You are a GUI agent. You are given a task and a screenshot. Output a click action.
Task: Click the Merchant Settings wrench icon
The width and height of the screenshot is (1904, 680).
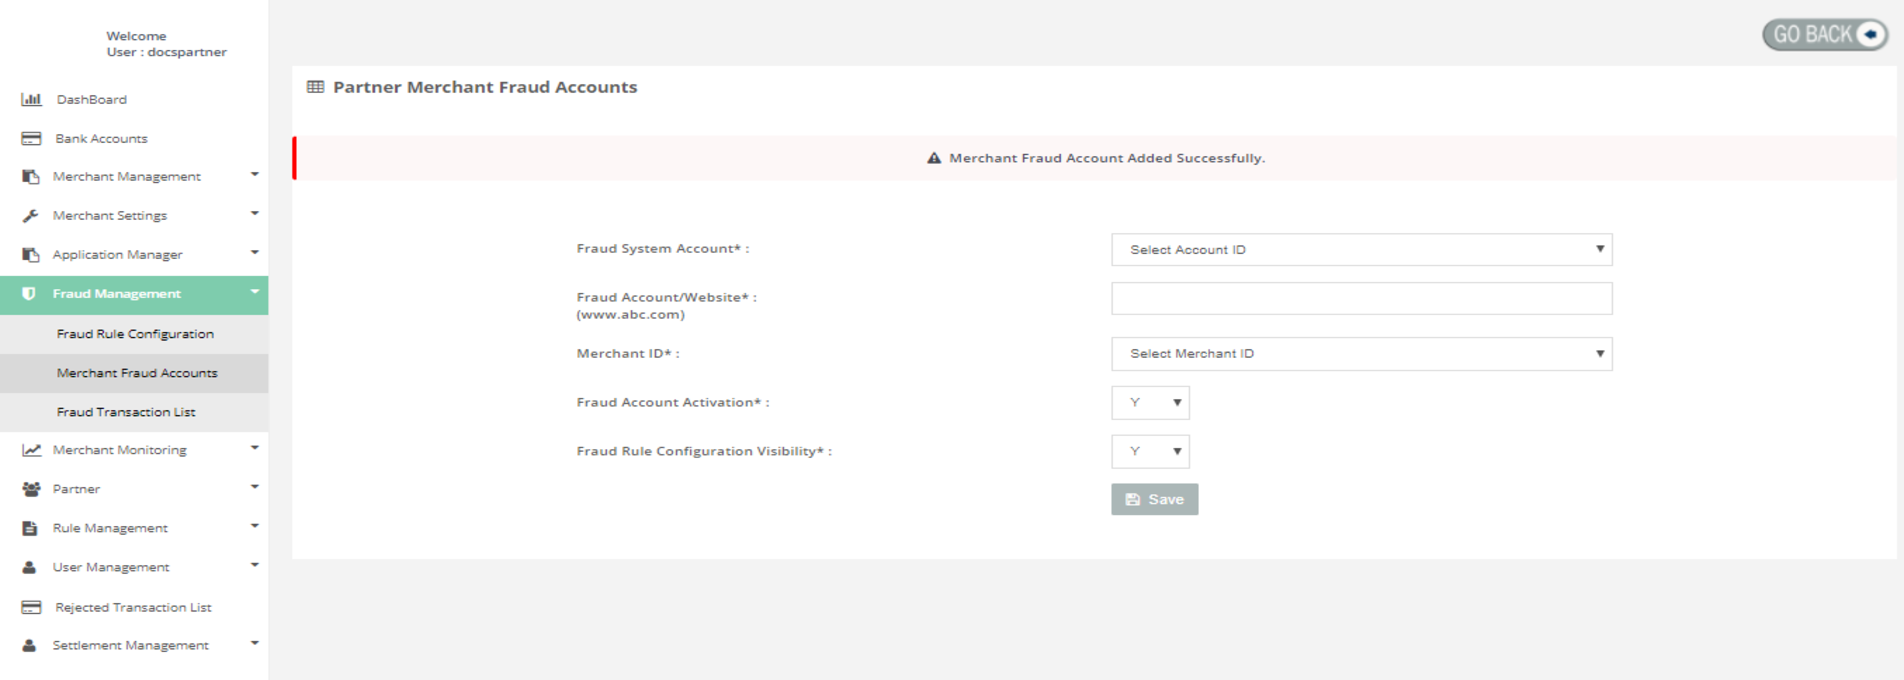pyautogui.click(x=31, y=216)
